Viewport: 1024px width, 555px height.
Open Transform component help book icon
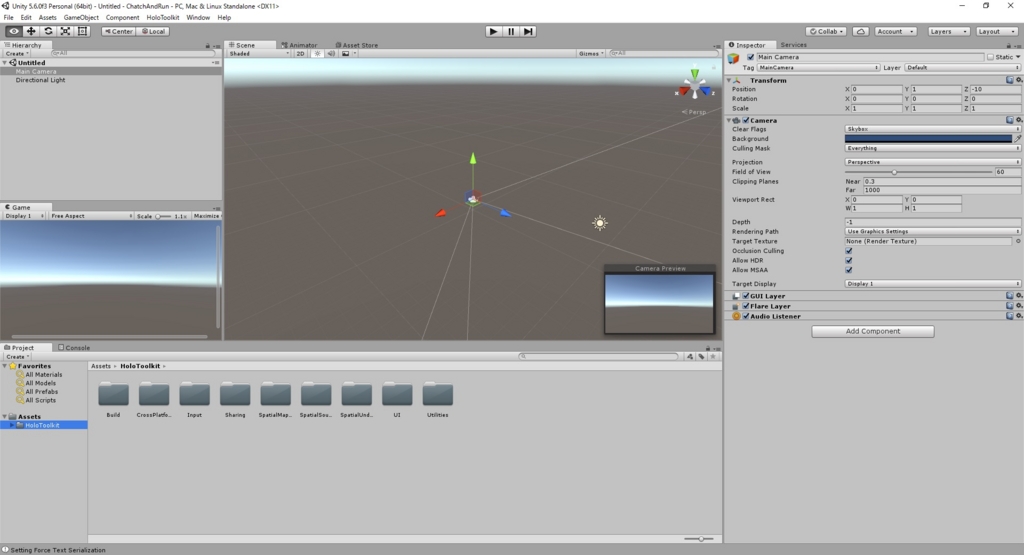click(x=1010, y=80)
